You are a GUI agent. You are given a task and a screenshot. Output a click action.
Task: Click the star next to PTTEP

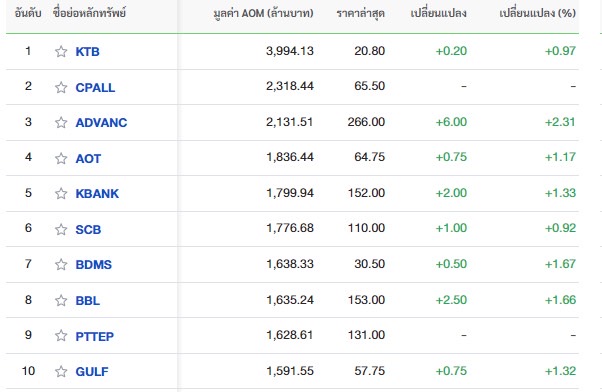point(61,336)
